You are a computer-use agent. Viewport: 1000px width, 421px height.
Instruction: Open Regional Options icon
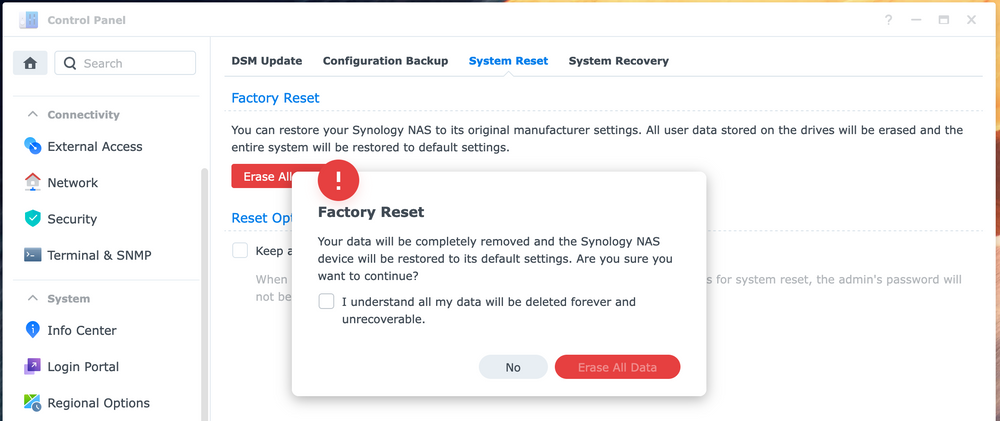click(x=33, y=403)
